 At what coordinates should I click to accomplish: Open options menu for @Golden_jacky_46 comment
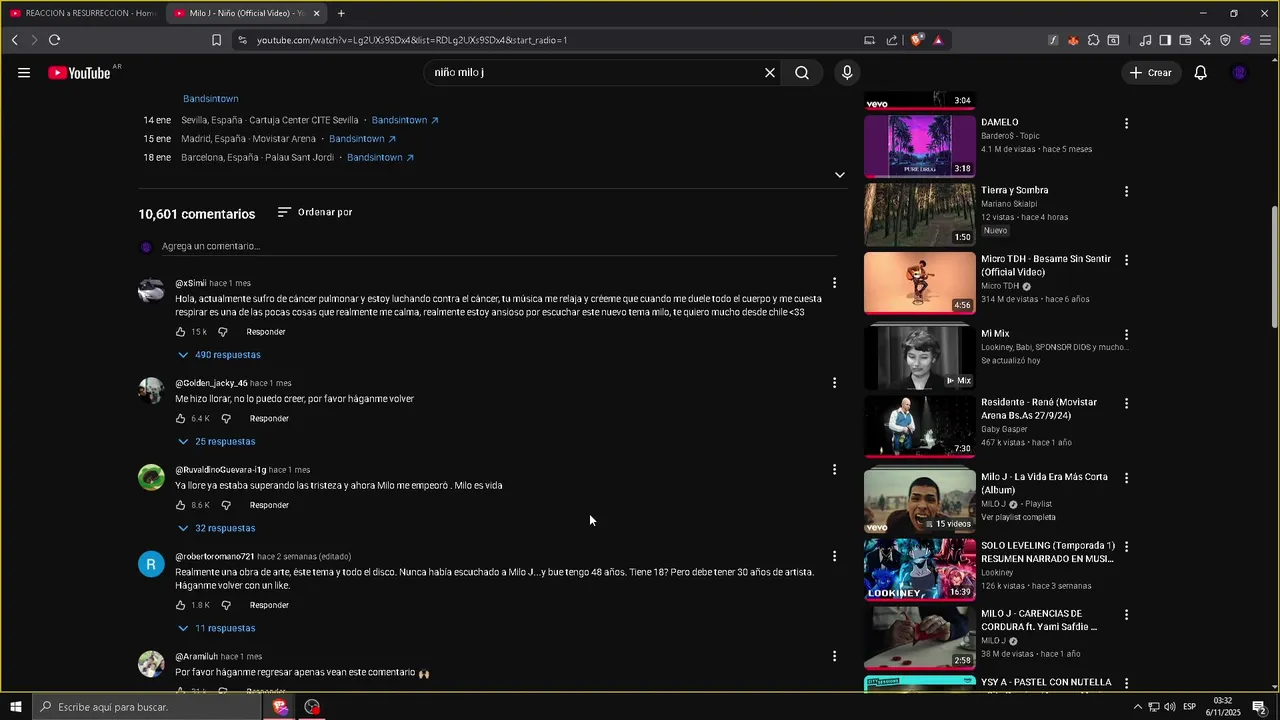tap(834, 383)
